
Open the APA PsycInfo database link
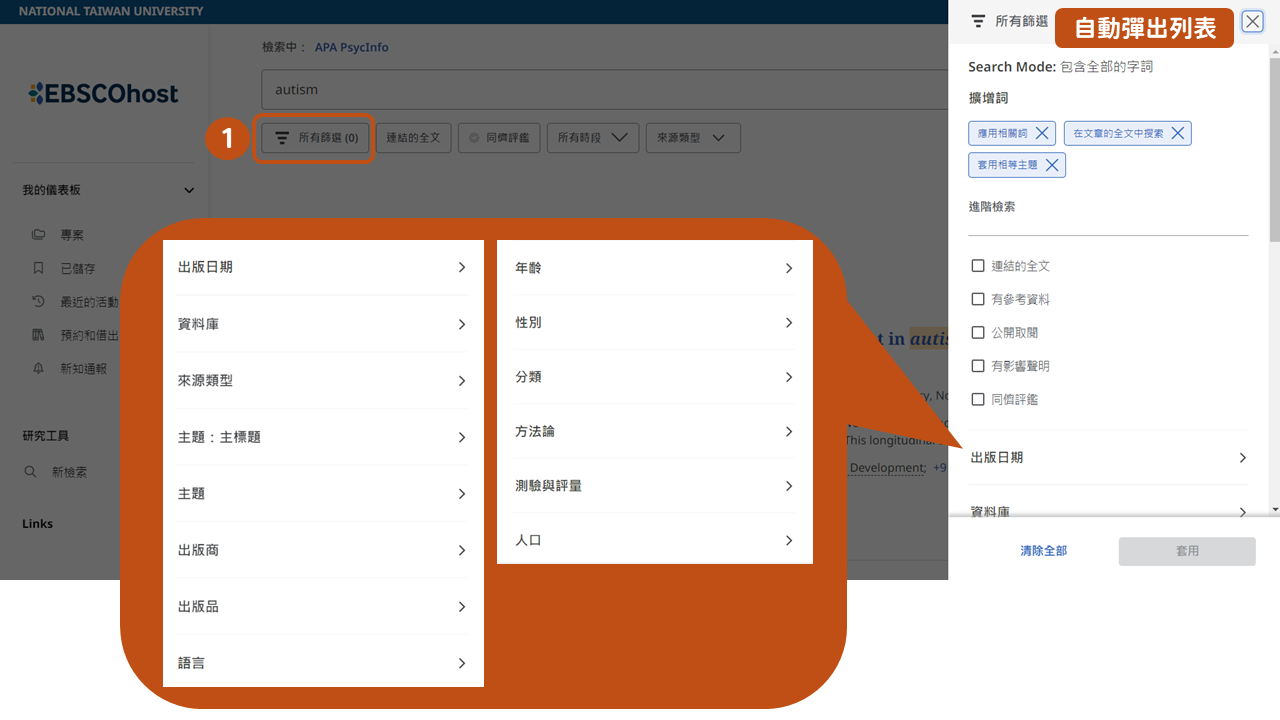(351, 47)
